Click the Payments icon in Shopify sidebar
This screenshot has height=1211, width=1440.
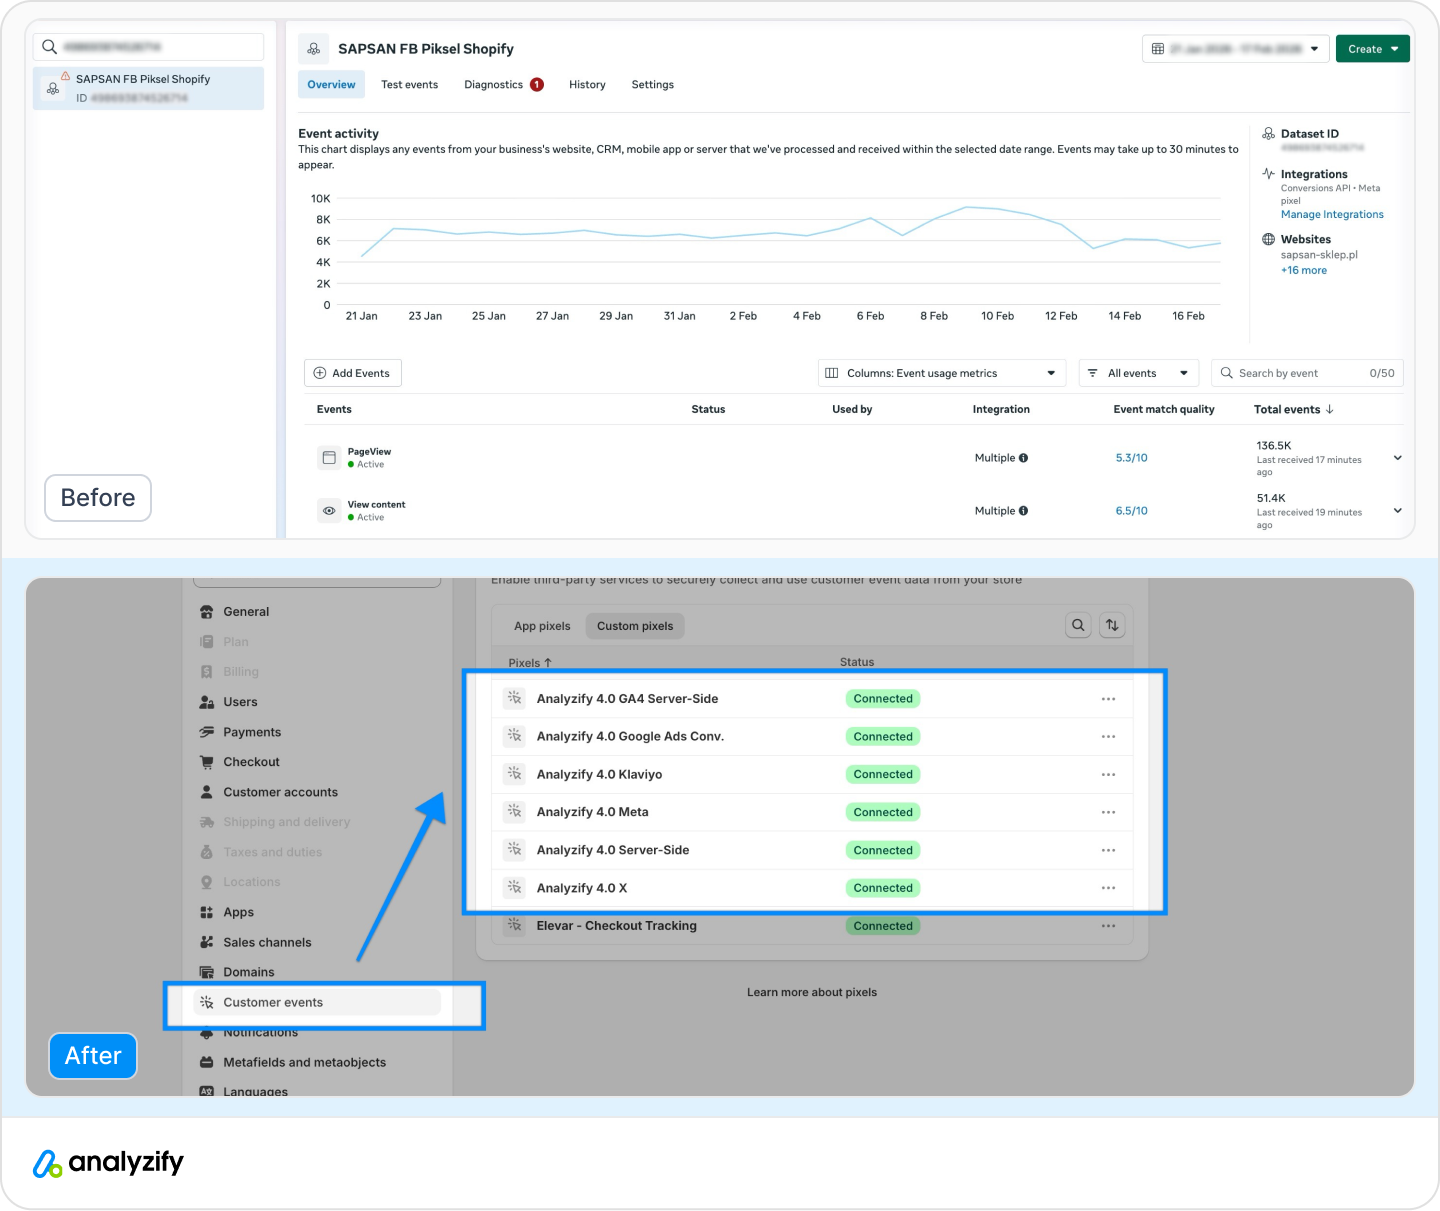(207, 732)
